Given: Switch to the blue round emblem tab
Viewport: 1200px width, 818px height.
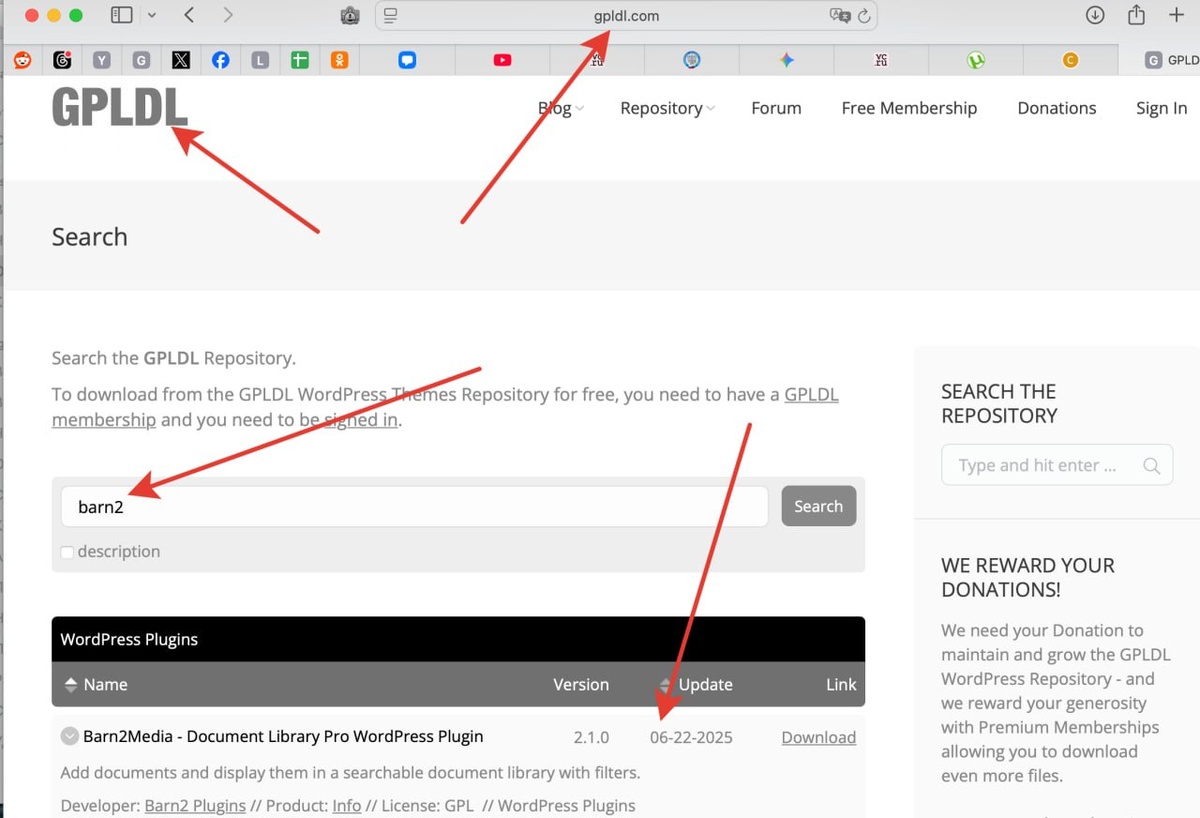Looking at the screenshot, I should (691, 60).
